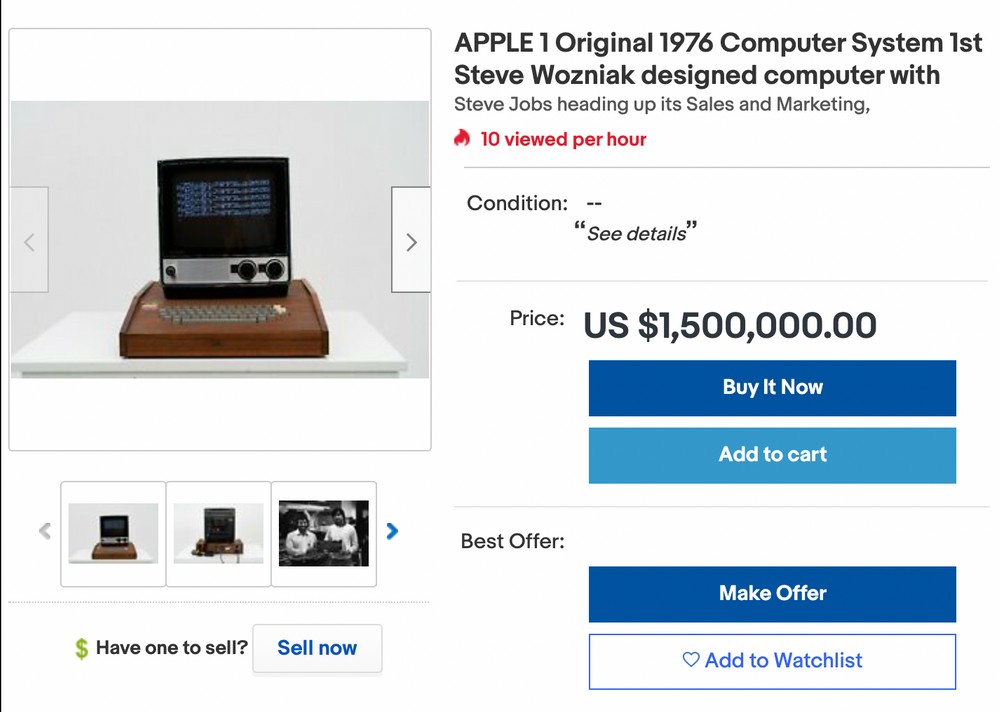Click the left arrow on the main image carousel
Image resolution: width=1000 pixels, height=712 pixels.
click(29, 240)
